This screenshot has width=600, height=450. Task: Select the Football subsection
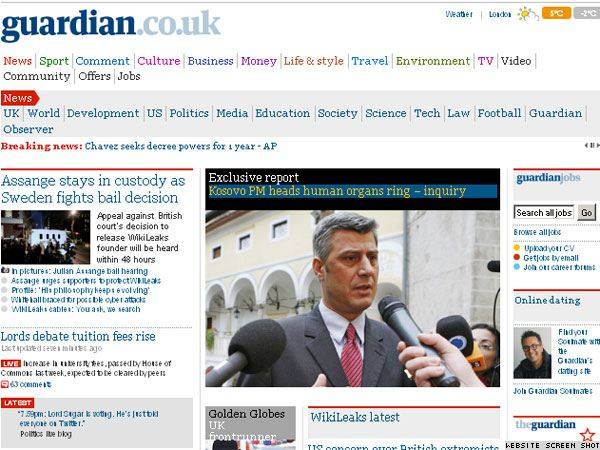pos(499,113)
